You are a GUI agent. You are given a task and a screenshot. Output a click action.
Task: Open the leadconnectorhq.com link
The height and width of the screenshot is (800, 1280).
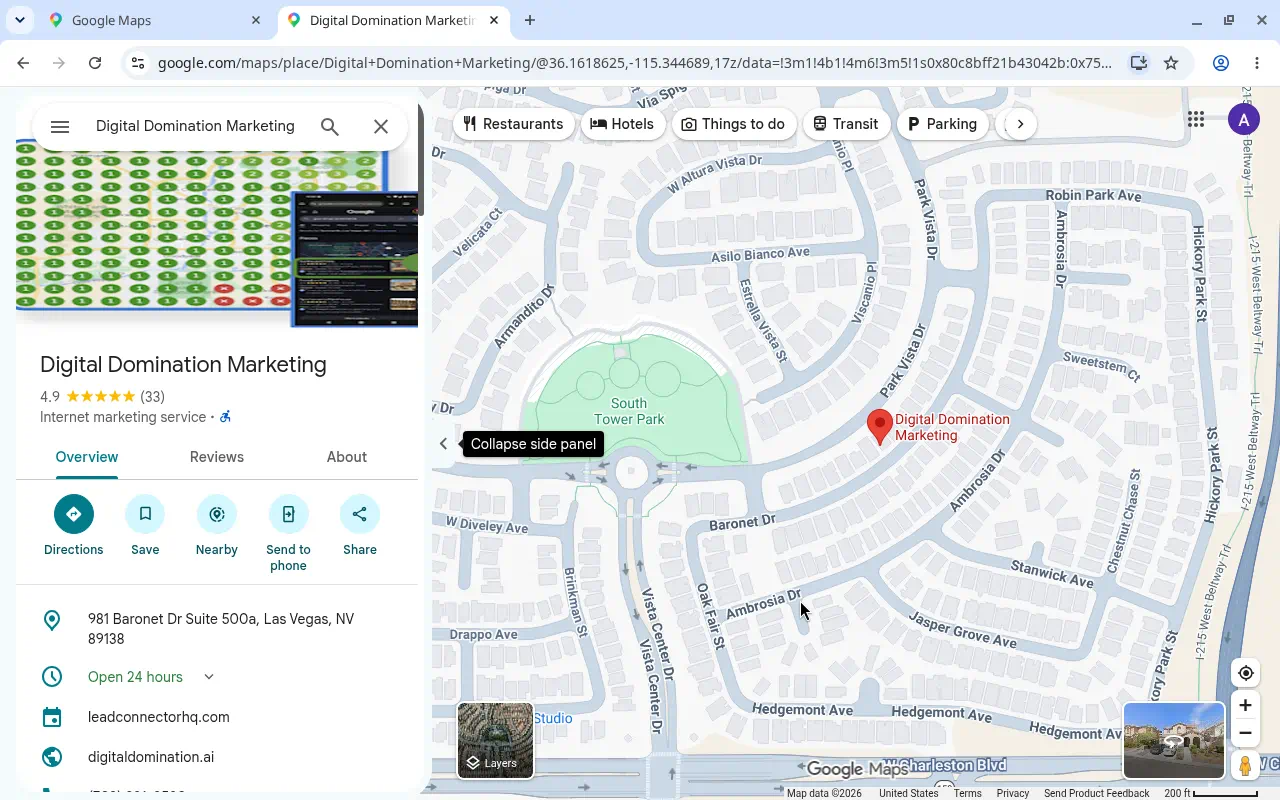coord(159,717)
